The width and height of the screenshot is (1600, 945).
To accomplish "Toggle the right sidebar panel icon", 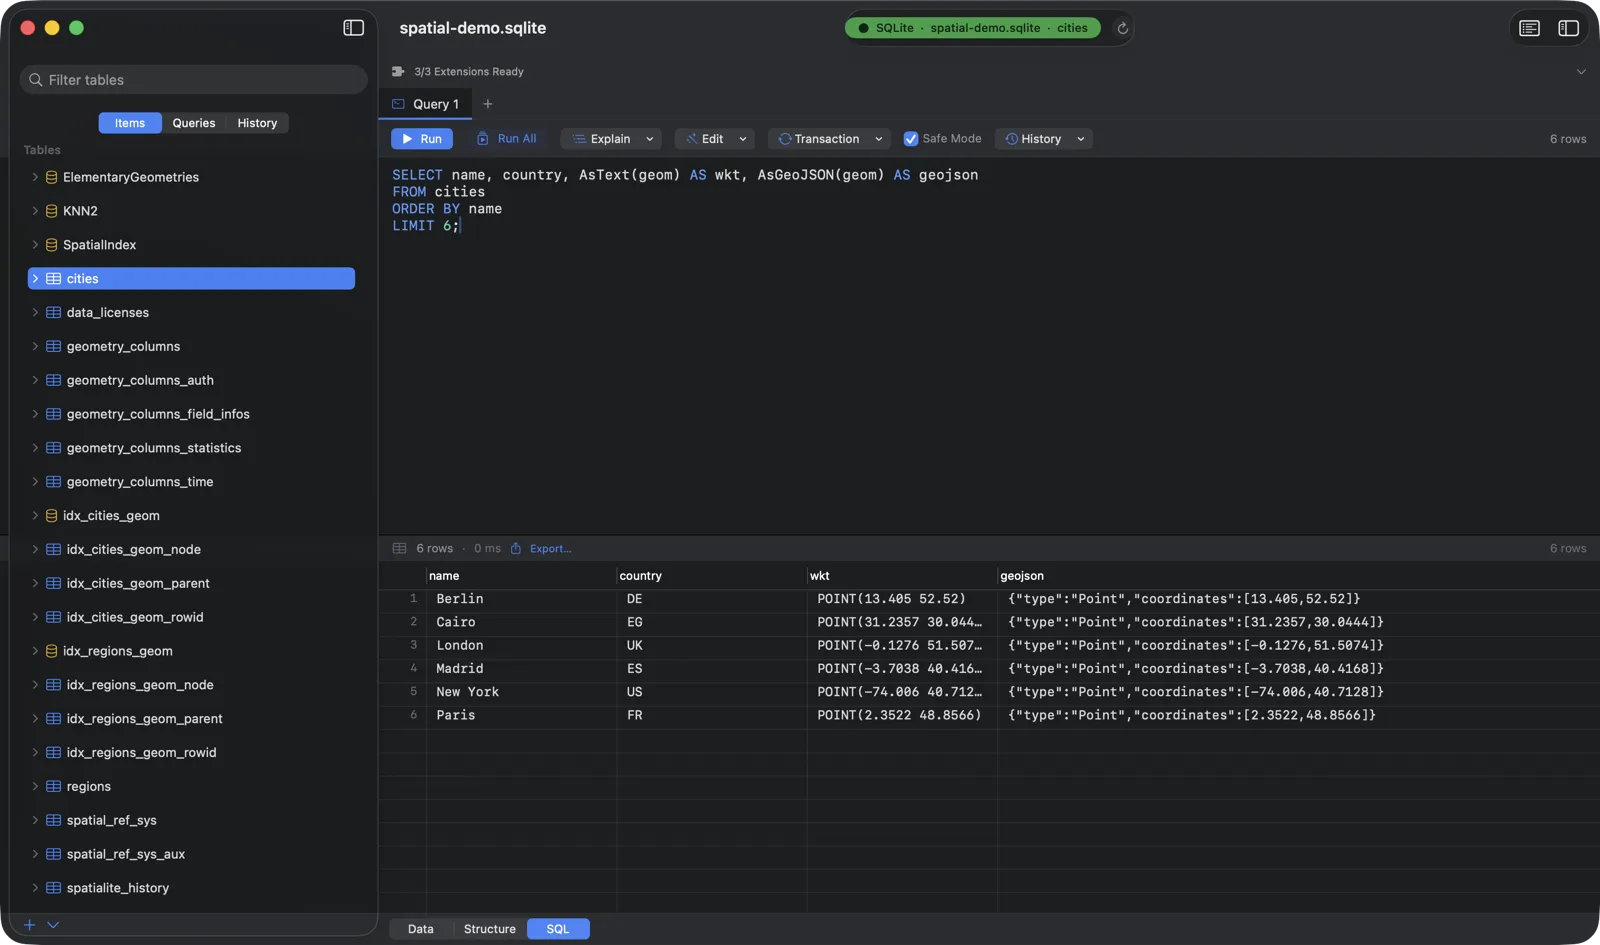I will pyautogui.click(x=1568, y=28).
